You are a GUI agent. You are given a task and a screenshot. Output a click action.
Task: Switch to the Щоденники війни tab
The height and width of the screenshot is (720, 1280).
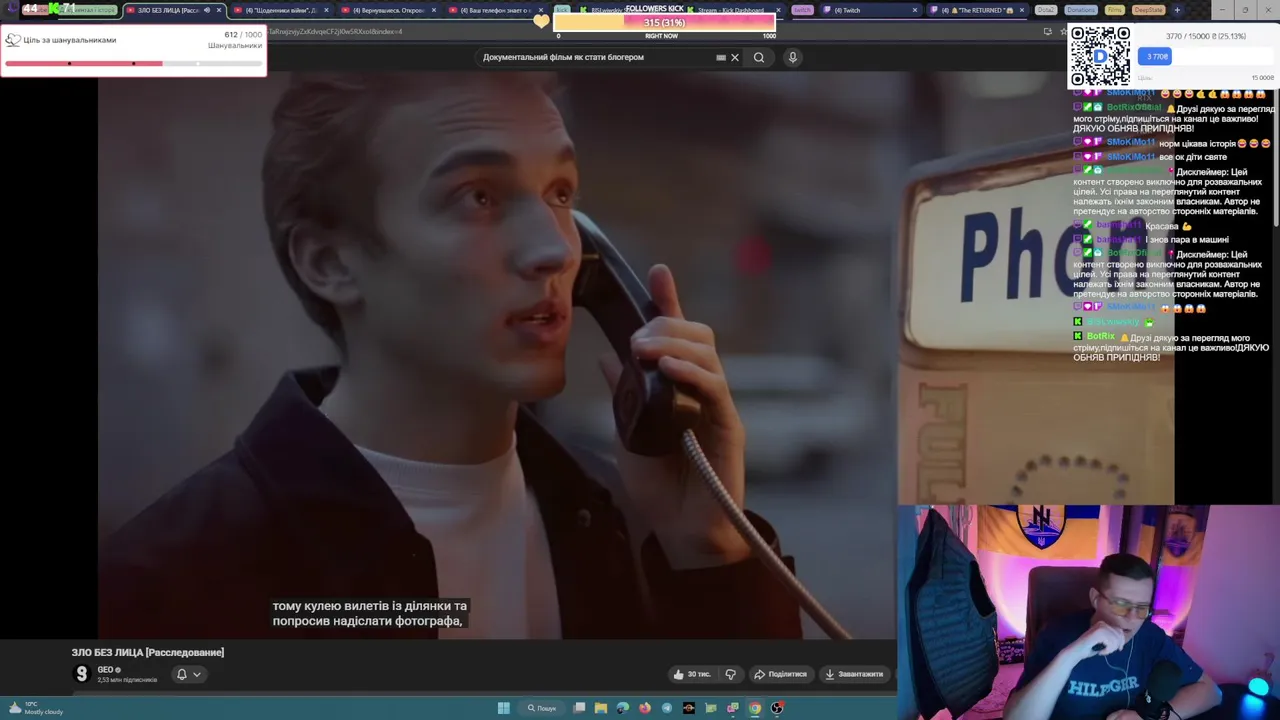tap(281, 10)
